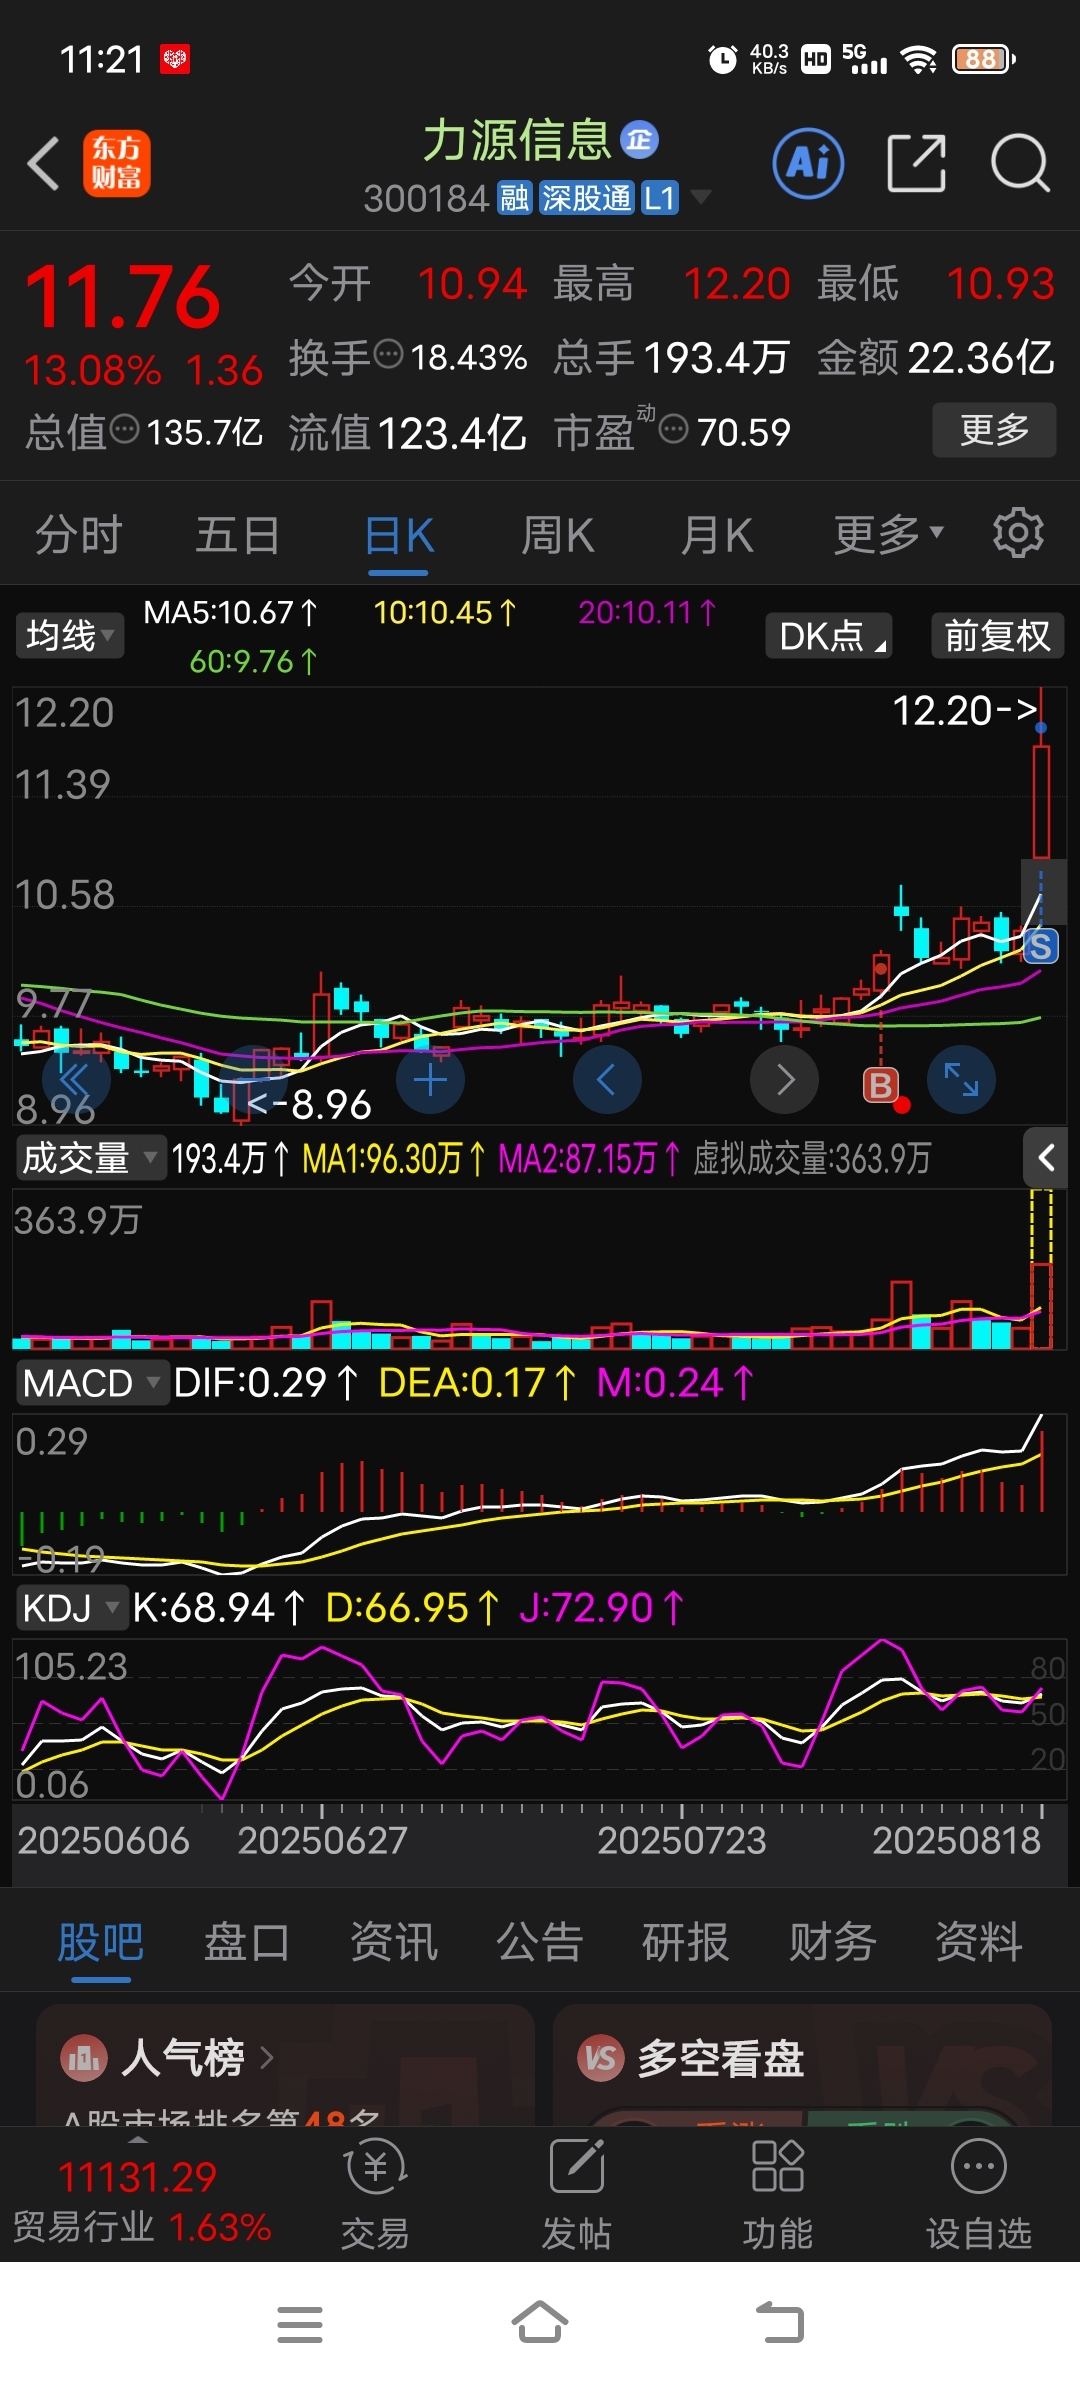
Task: Tap the 12.20 high price label on chart
Action: [965, 711]
